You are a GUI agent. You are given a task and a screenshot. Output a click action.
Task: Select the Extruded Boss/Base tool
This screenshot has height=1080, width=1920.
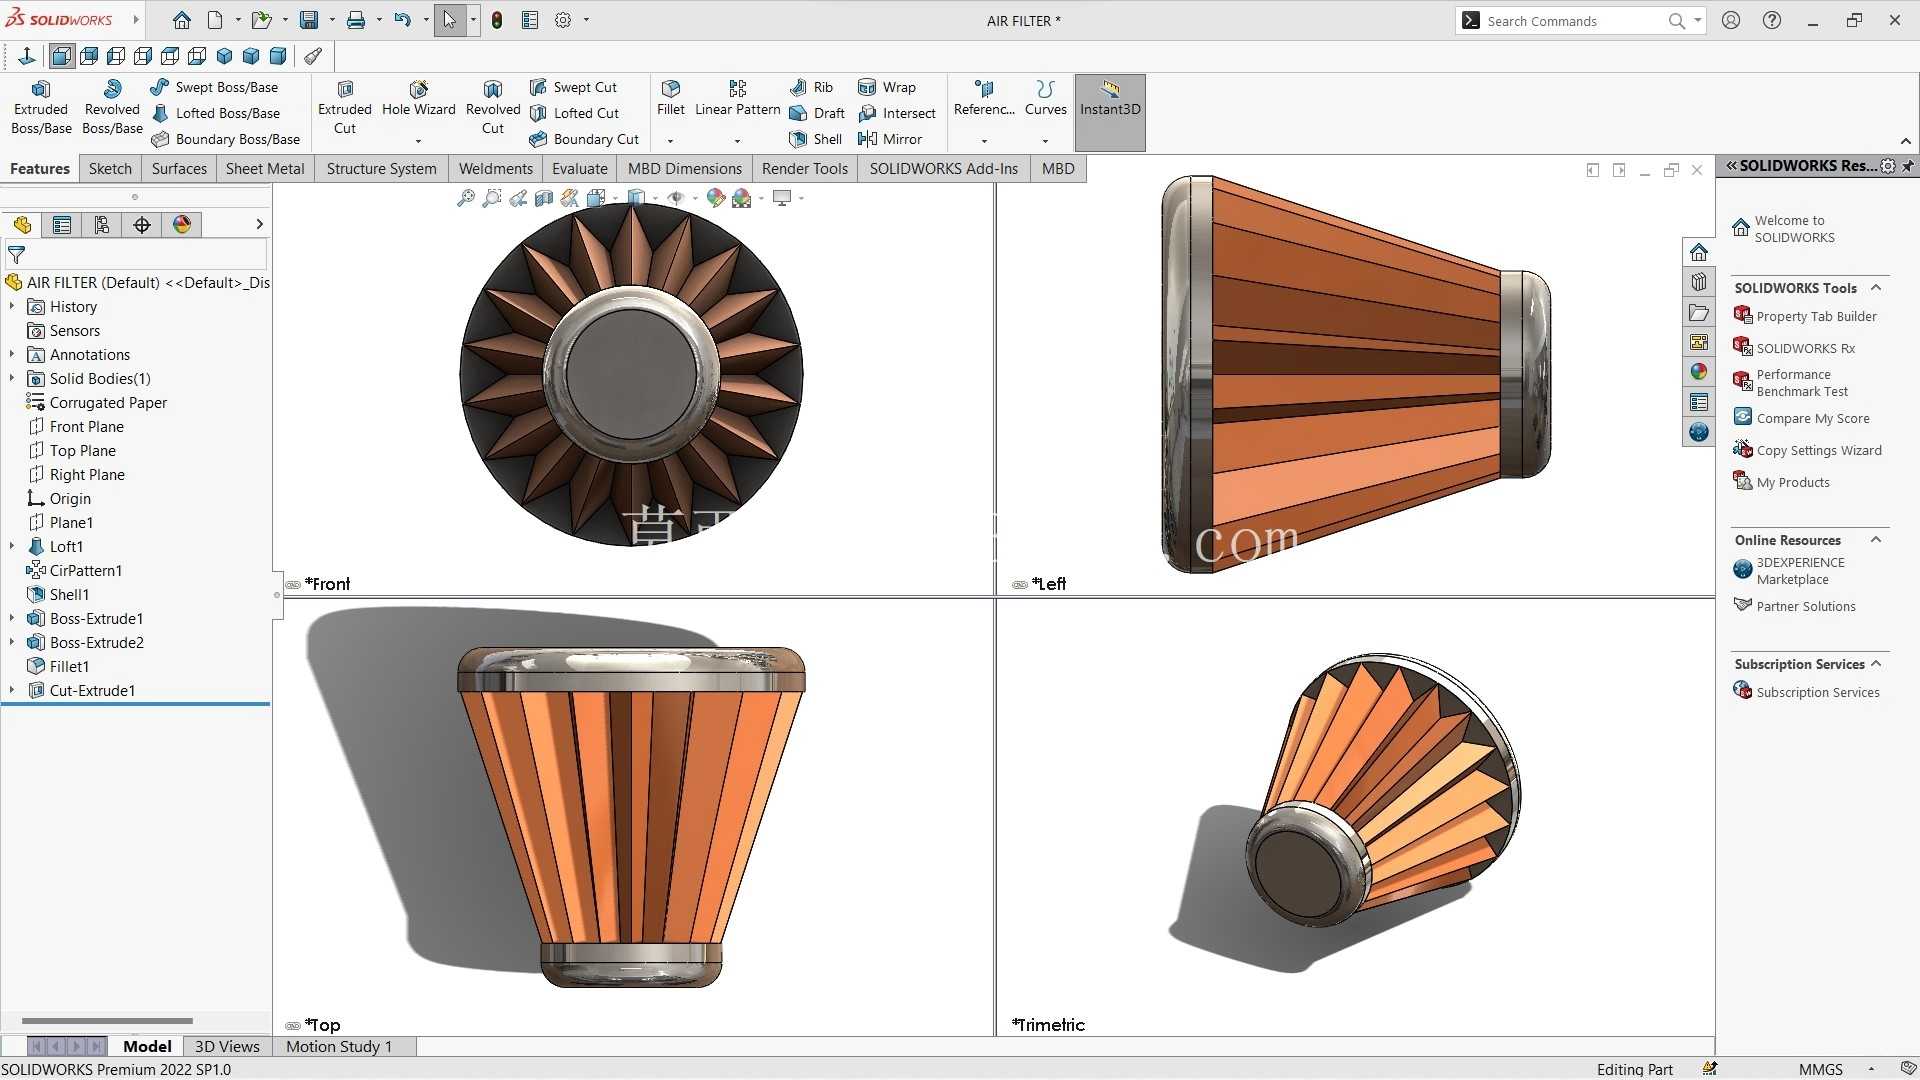[x=41, y=108]
